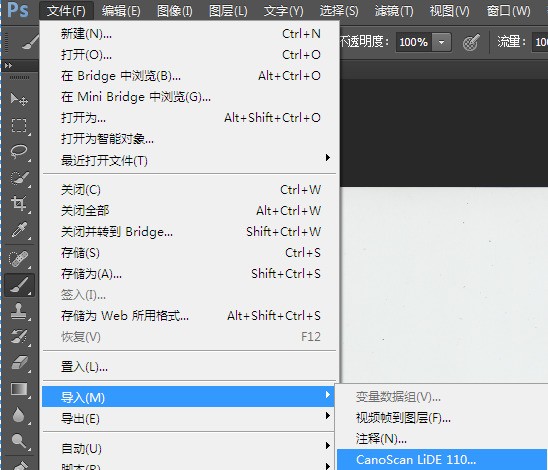Viewport: 548px width, 470px height.
Task: Choose 视频帧到图层(F)... in import submenu
Action: [442, 418]
